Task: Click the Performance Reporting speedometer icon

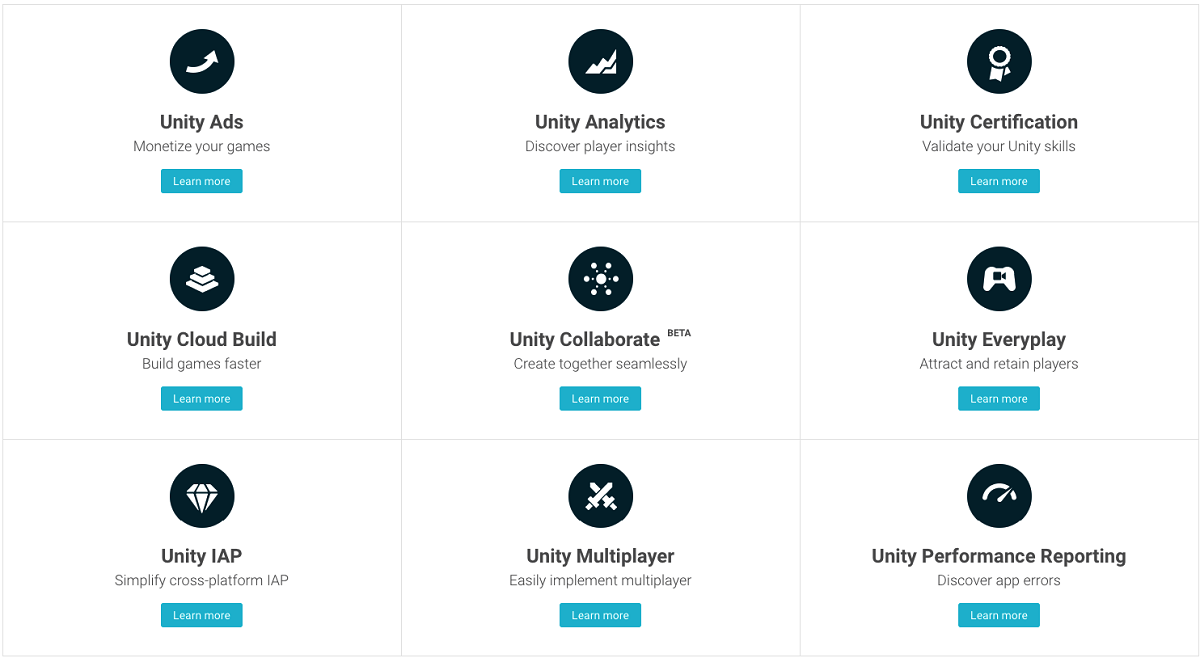Action: [x=999, y=496]
